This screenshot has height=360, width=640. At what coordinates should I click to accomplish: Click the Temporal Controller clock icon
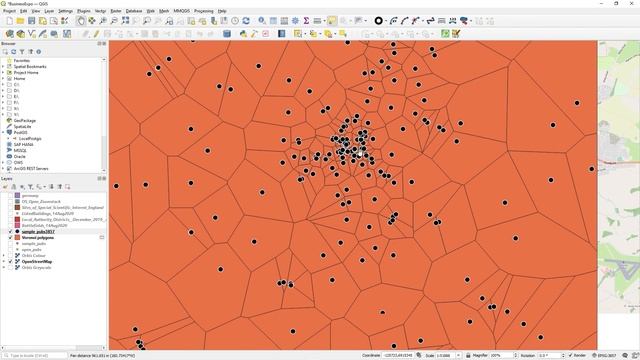pyautogui.click(x=235, y=21)
